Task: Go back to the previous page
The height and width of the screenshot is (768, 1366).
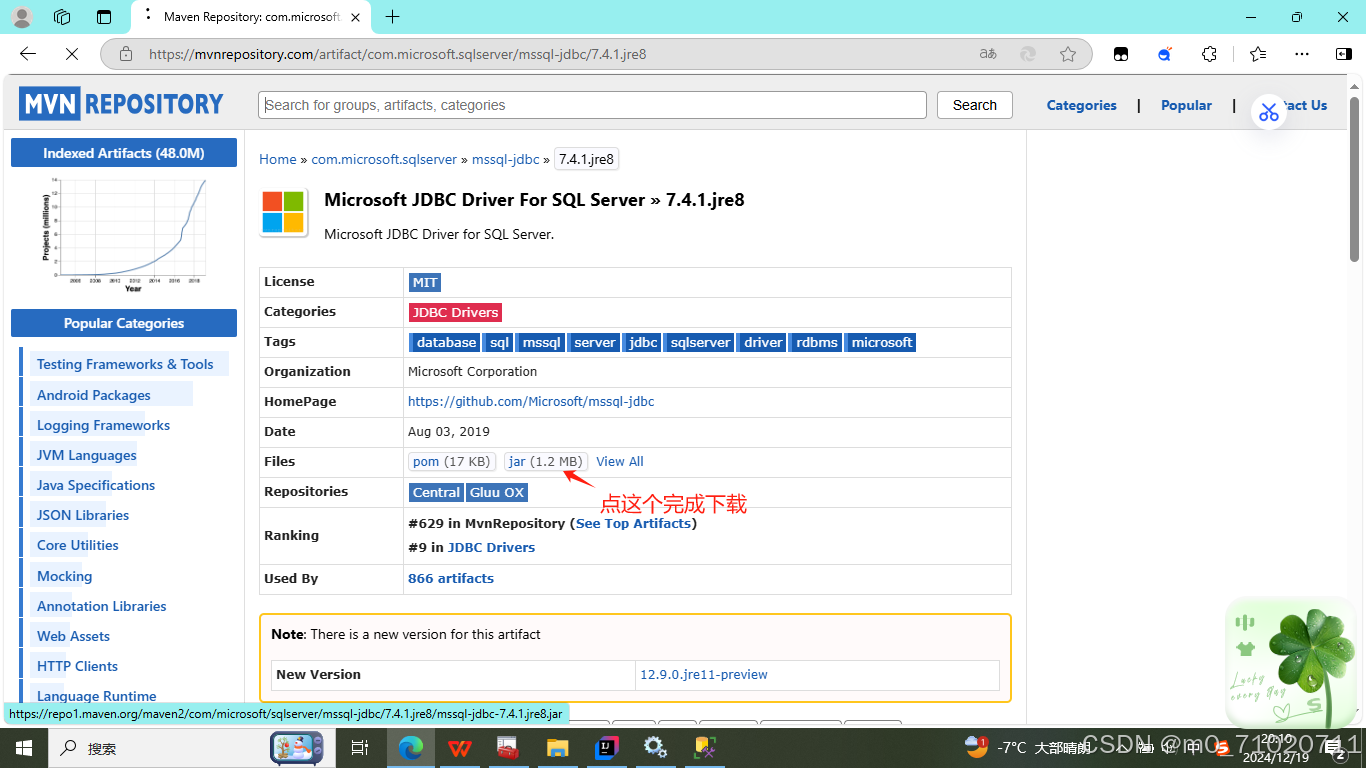Action: [x=28, y=54]
